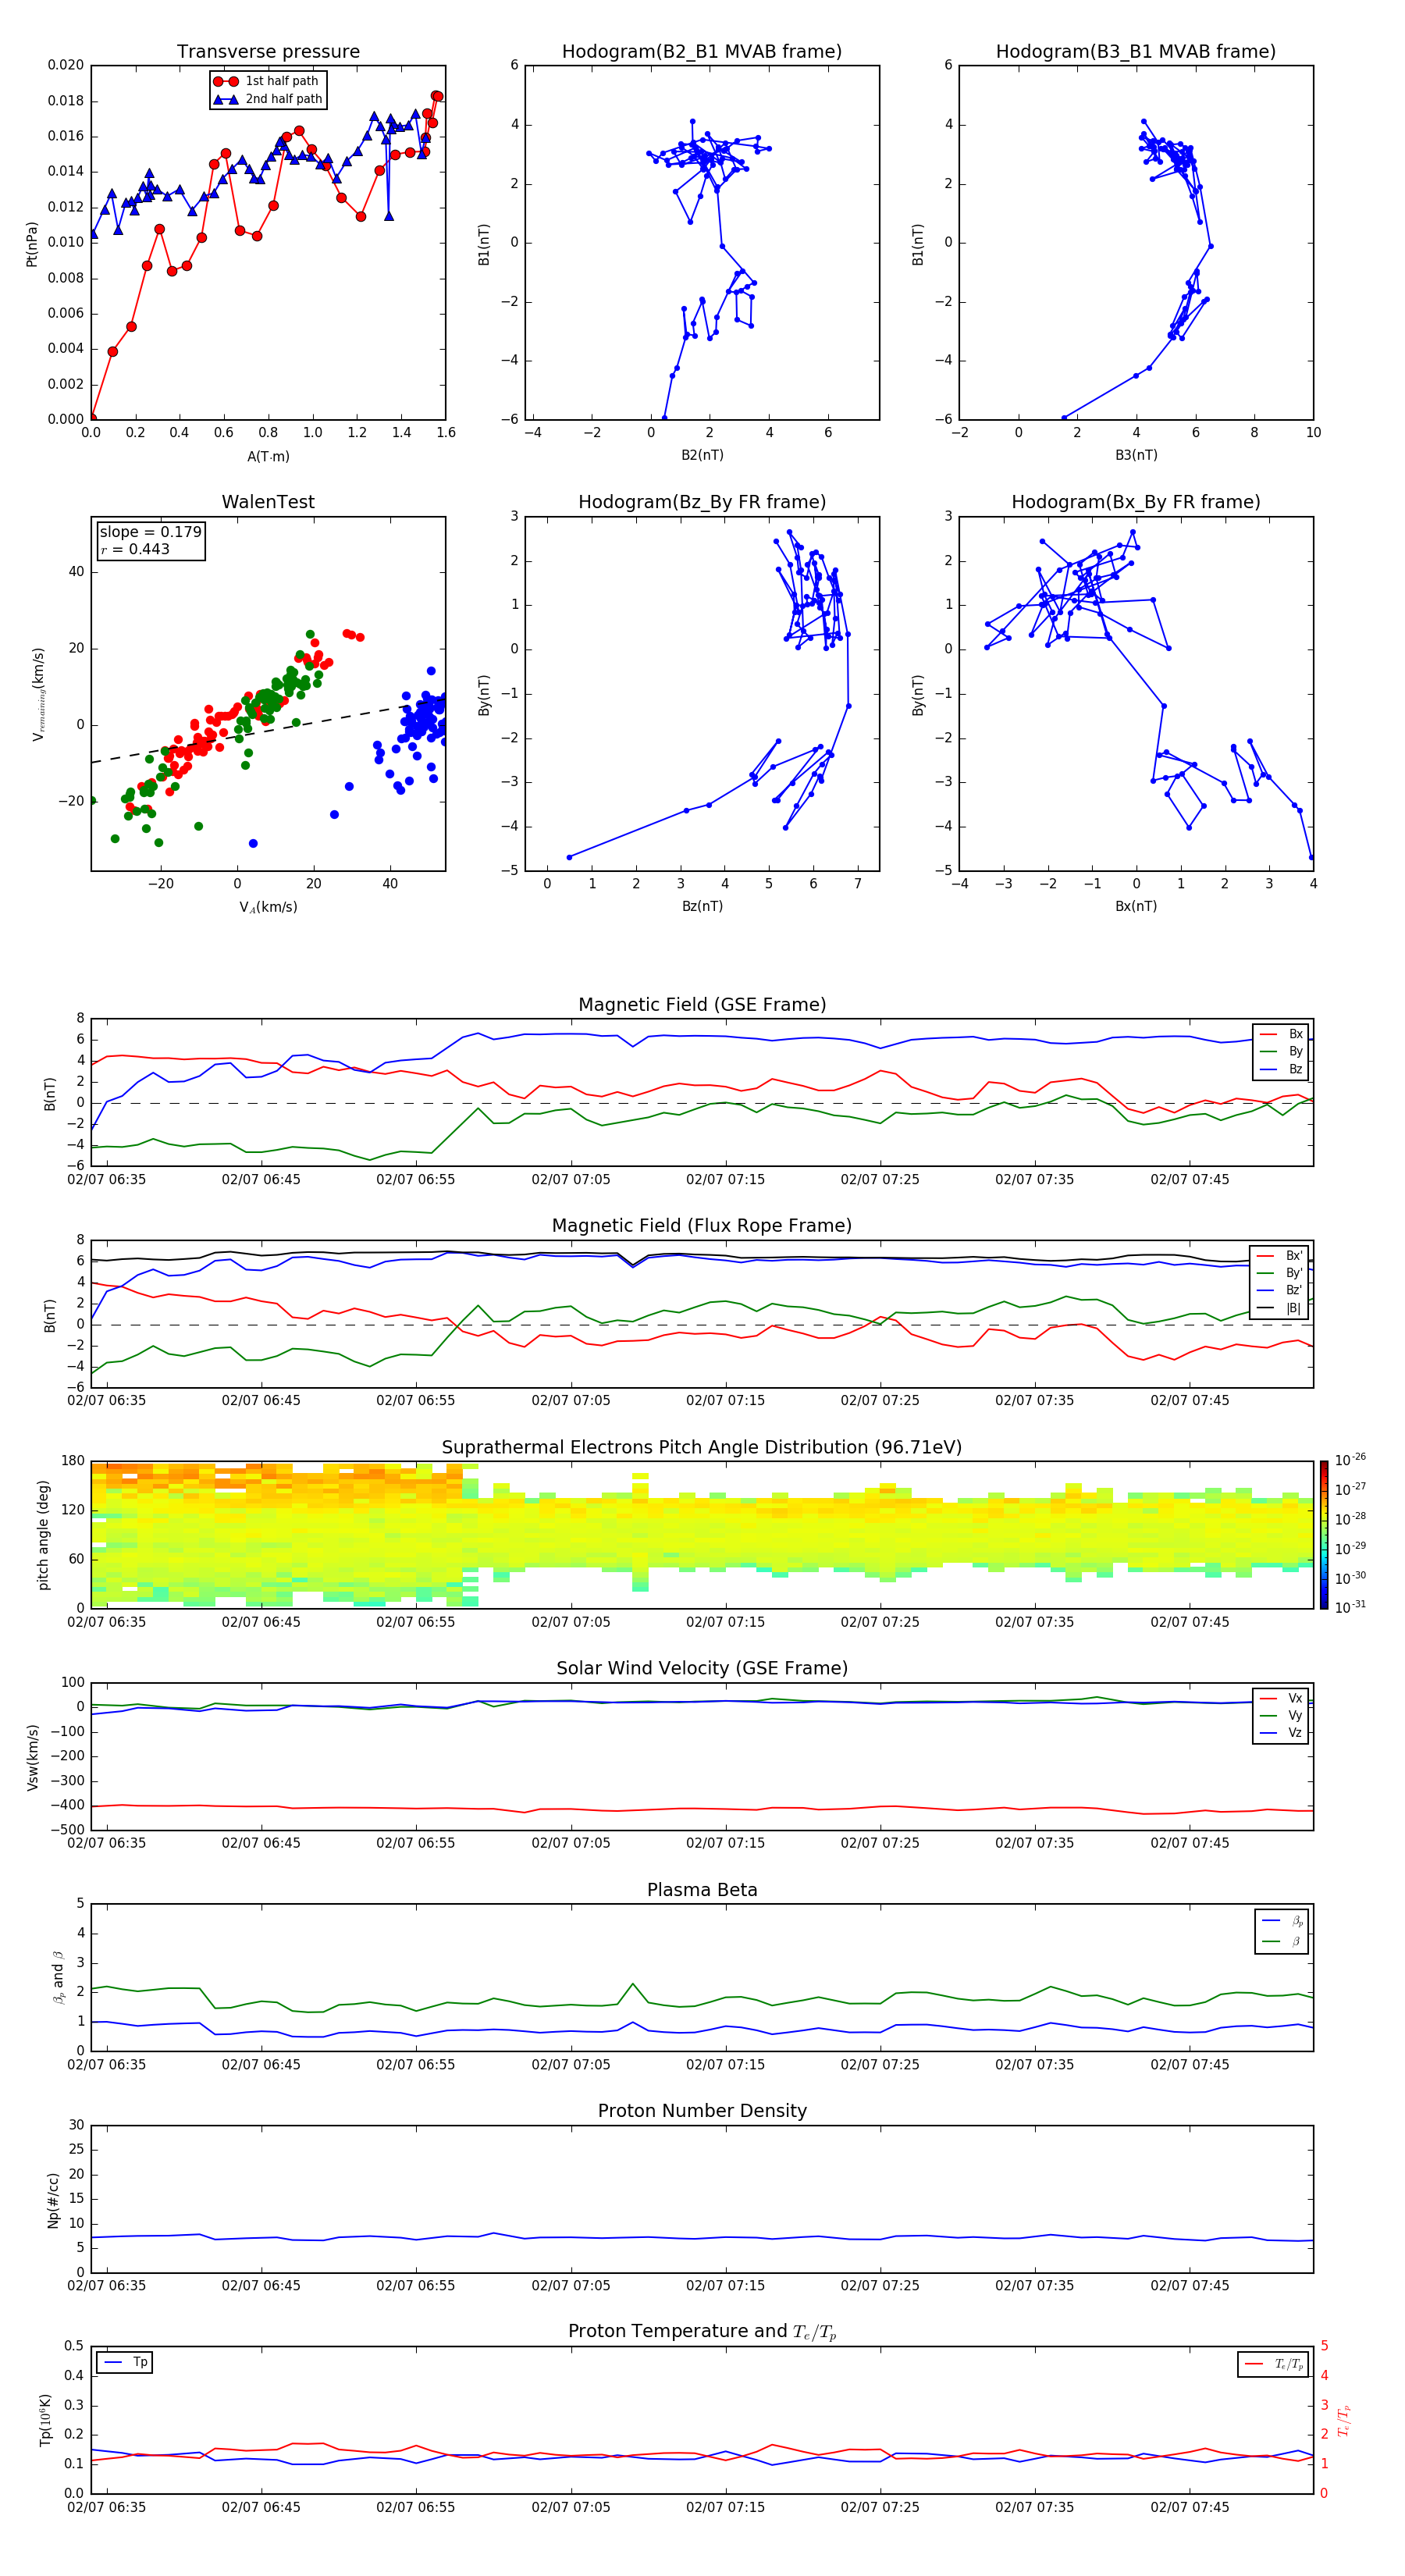Click the "Transverse pressure" plot title
1405x2576 pixels.
click(x=268, y=52)
